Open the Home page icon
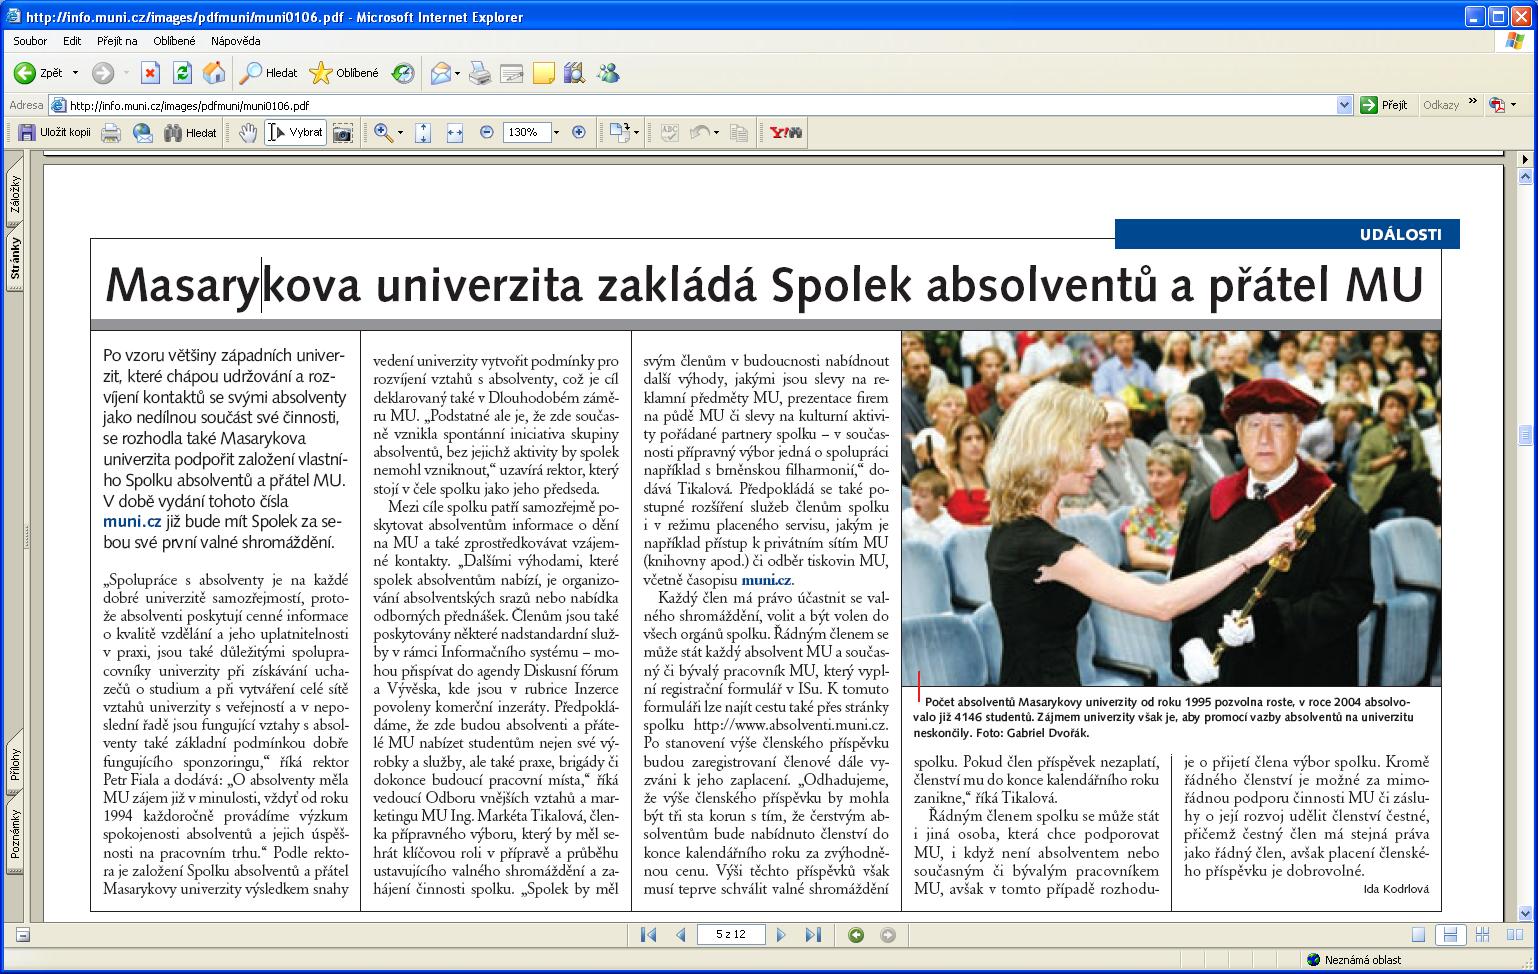The image size is (1538, 974). (x=214, y=73)
